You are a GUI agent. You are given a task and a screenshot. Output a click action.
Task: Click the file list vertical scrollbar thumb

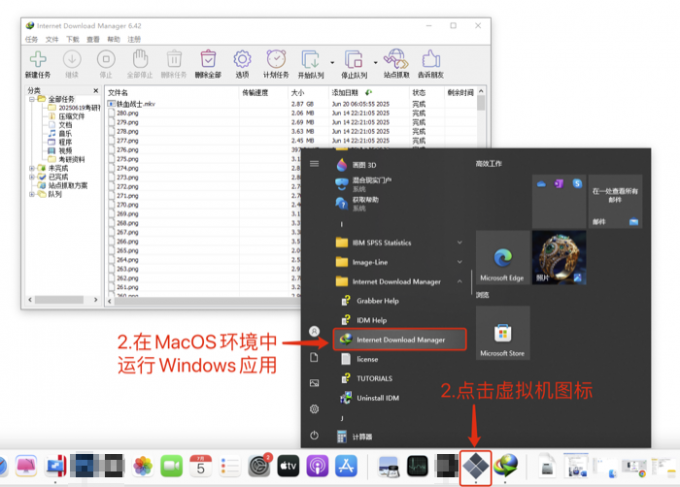pyautogui.click(x=481, y=103)
